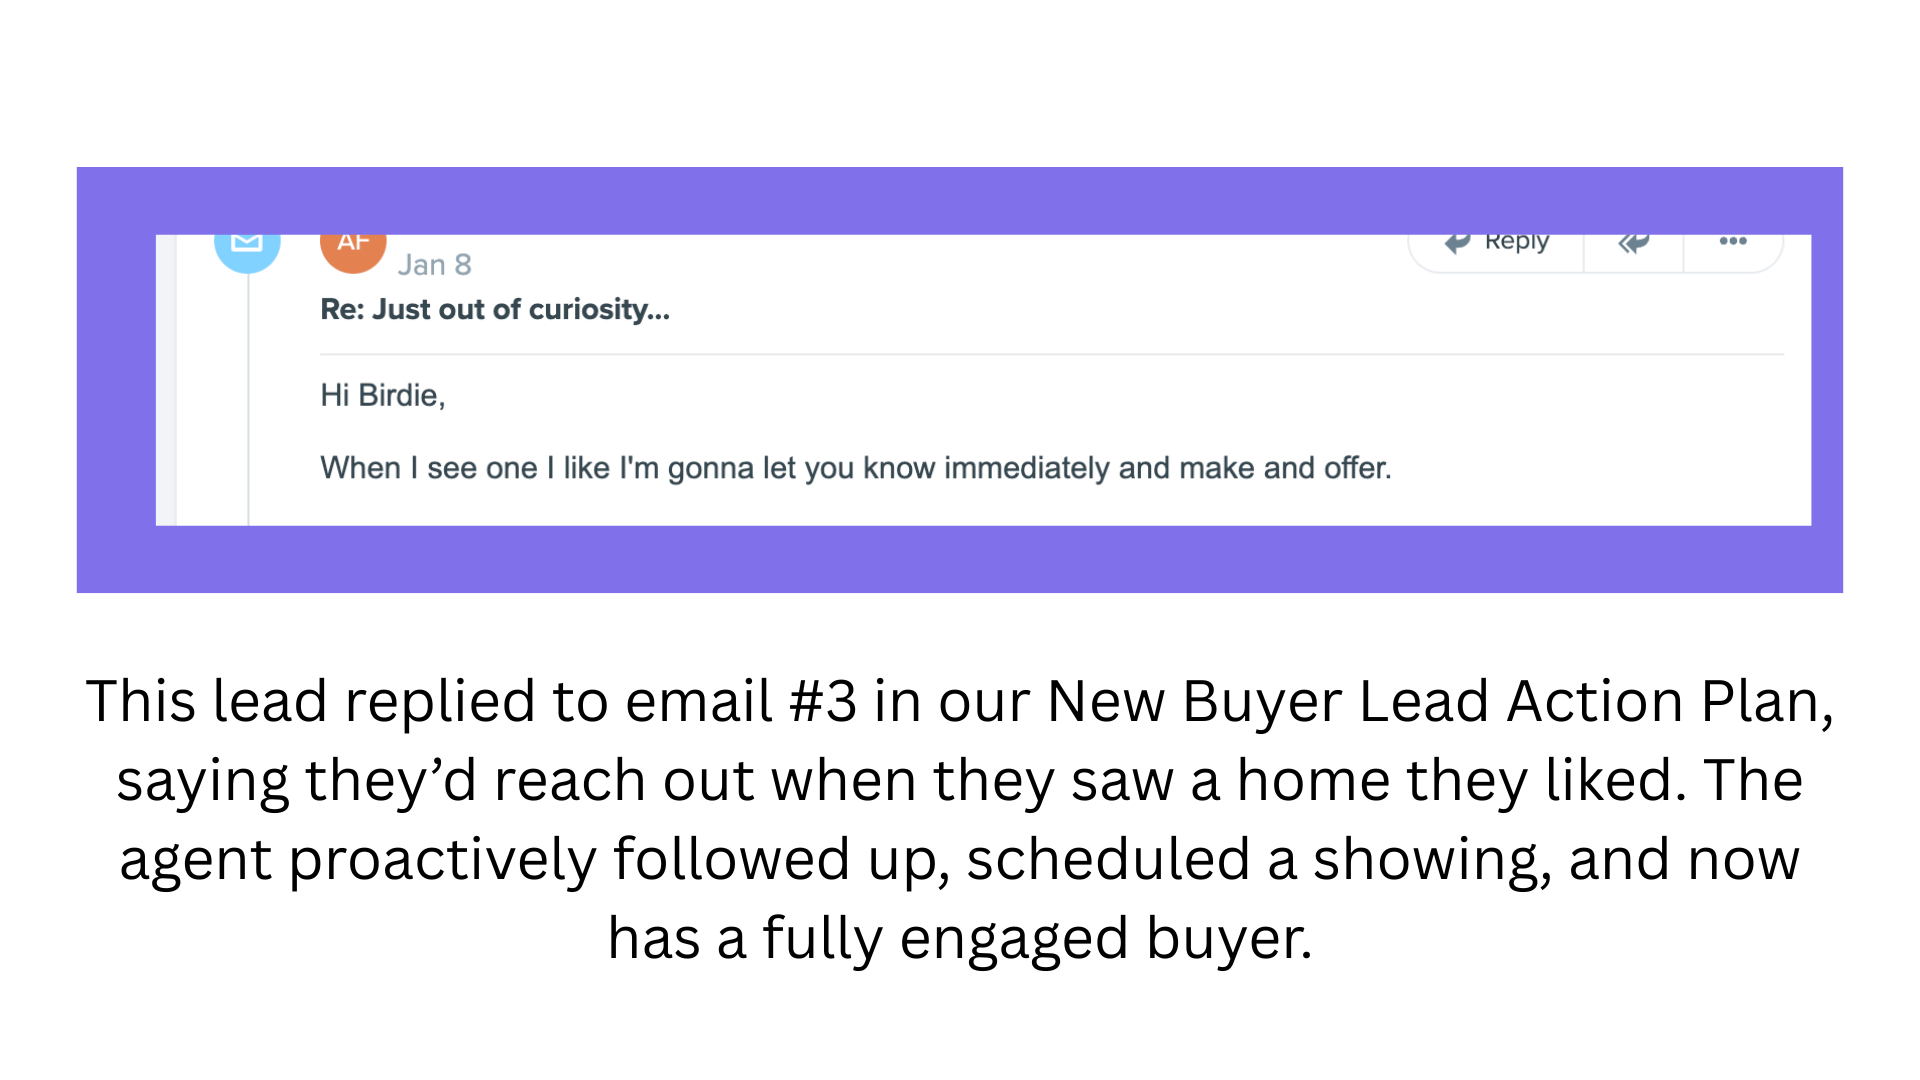1920x1080 pixels.
Task: Click the horizontal divider under the subject
Action: [x=1051, y=354]
